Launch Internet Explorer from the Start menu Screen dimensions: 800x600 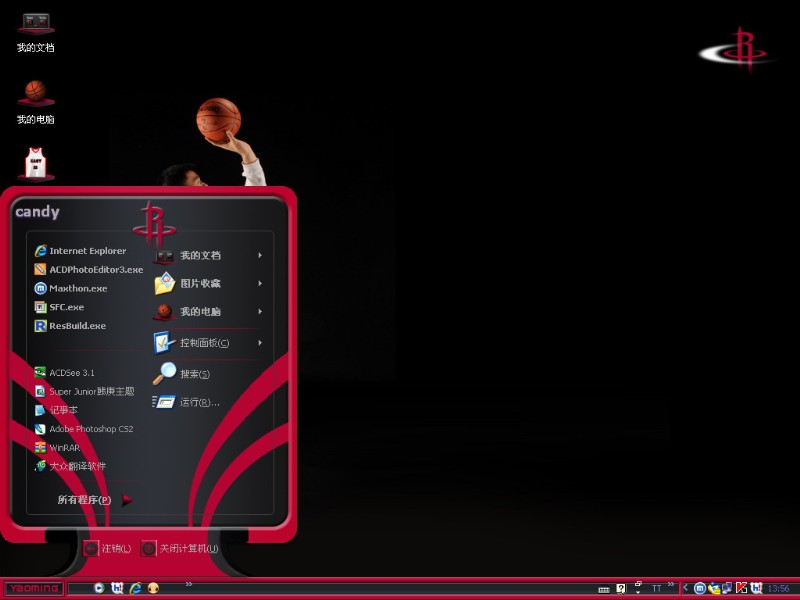81,251
